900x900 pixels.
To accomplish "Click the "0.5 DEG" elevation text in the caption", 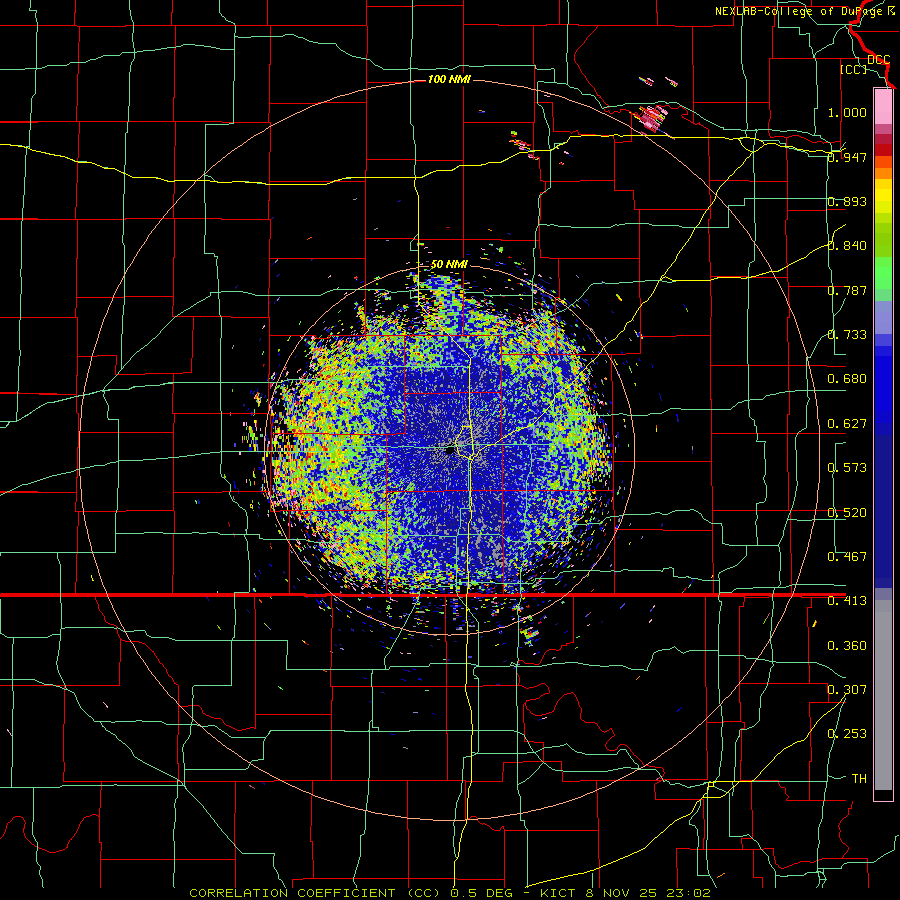I will tap(481, 893).
